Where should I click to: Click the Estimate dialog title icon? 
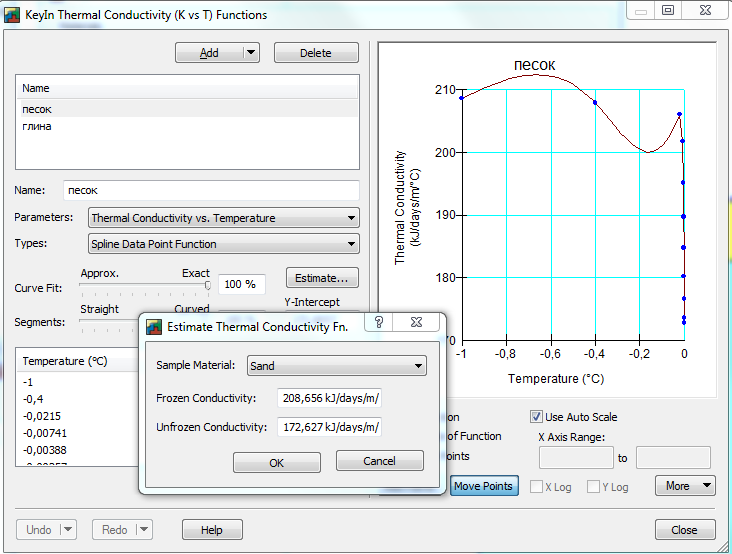click(x=154, y=327)
